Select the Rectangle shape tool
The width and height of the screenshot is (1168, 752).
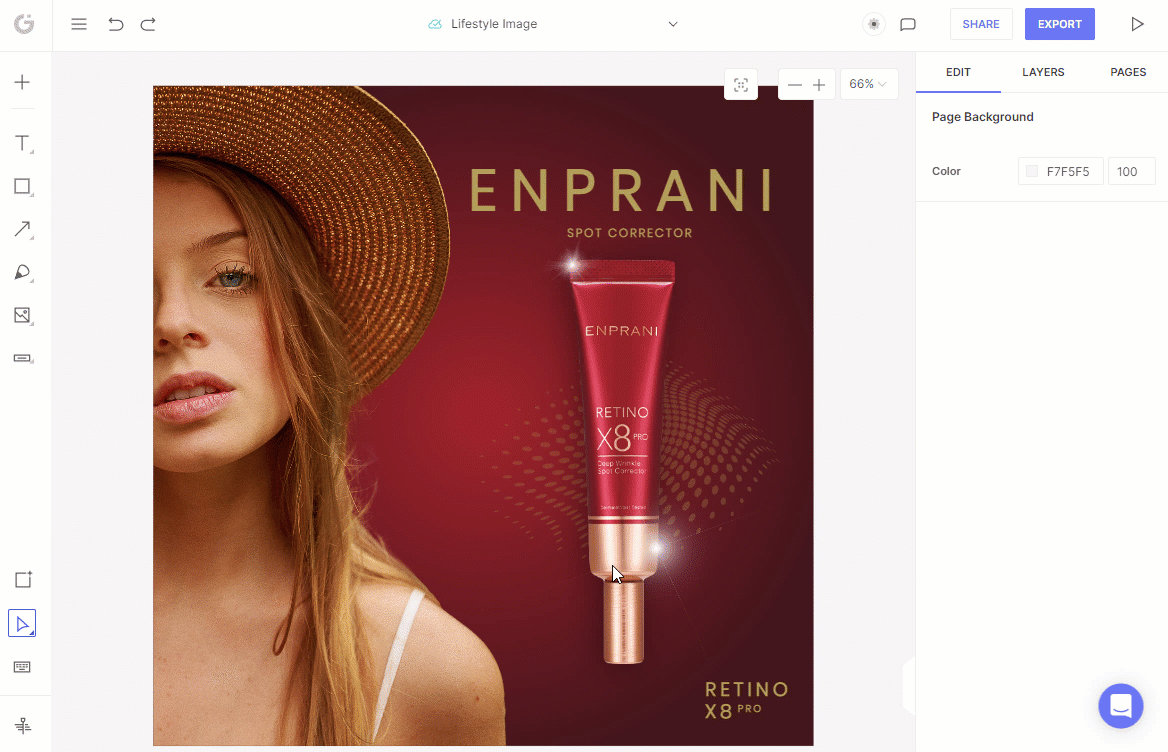pyautogui.click(x=23, y=187)
